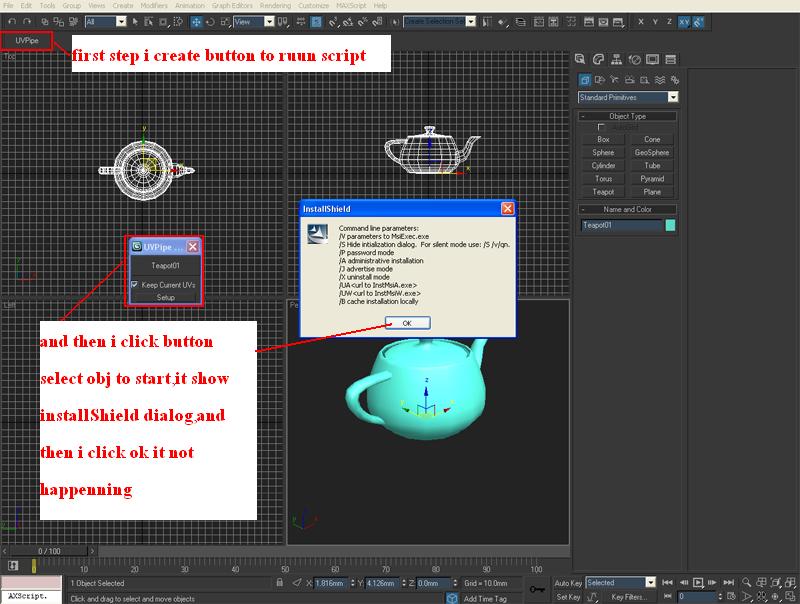Image resolution: width=800 pixels, height=604 pixels.
Task: Toggle the AutoGrid checkbox
Action: click(601, 127)
